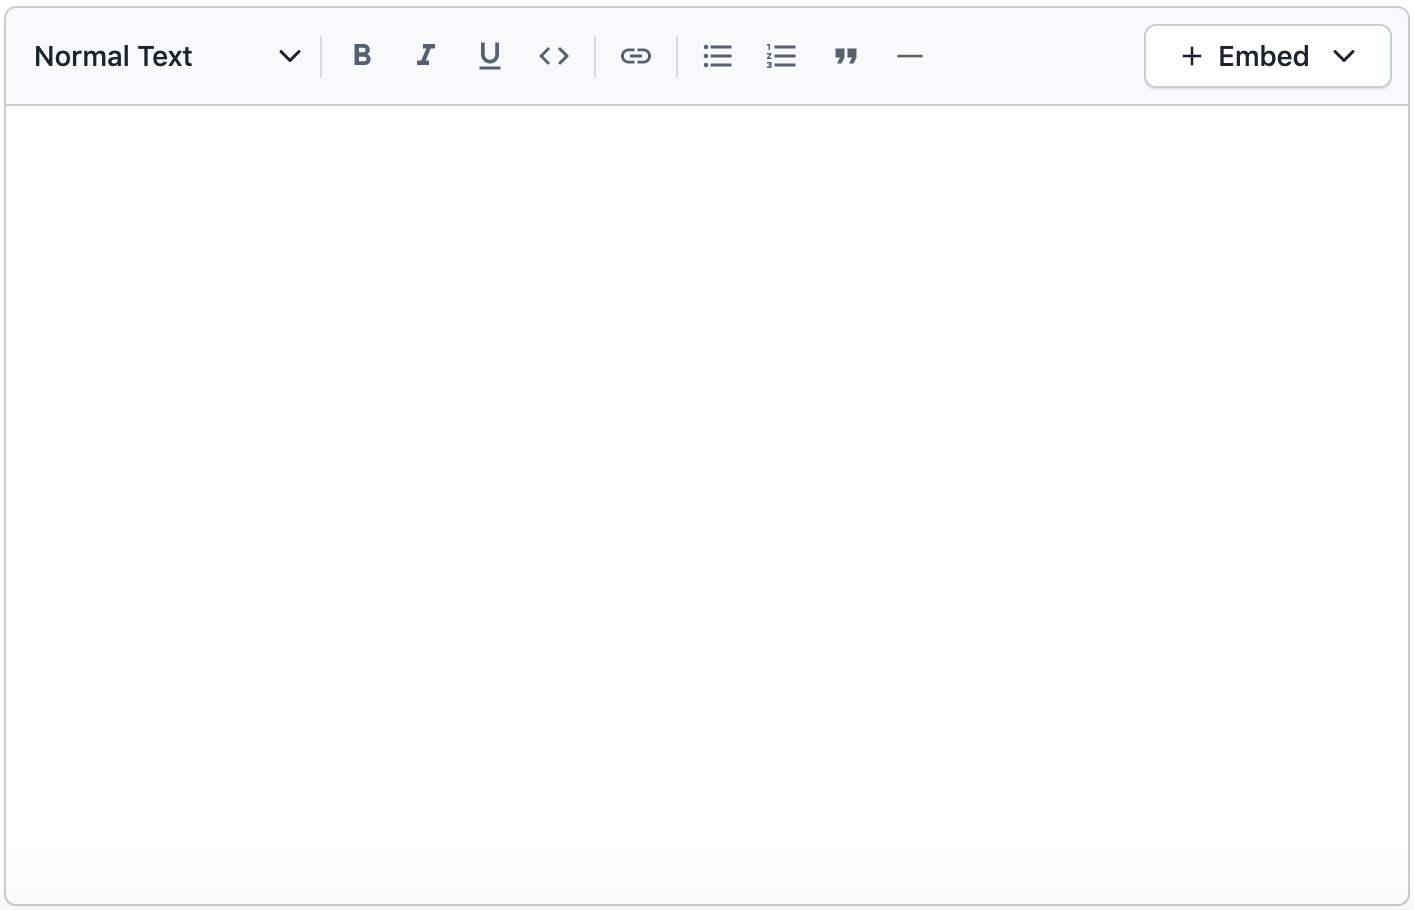The image size is (1414, 910).
Task: Toggle the code block formatting
Action: point(553,56)
